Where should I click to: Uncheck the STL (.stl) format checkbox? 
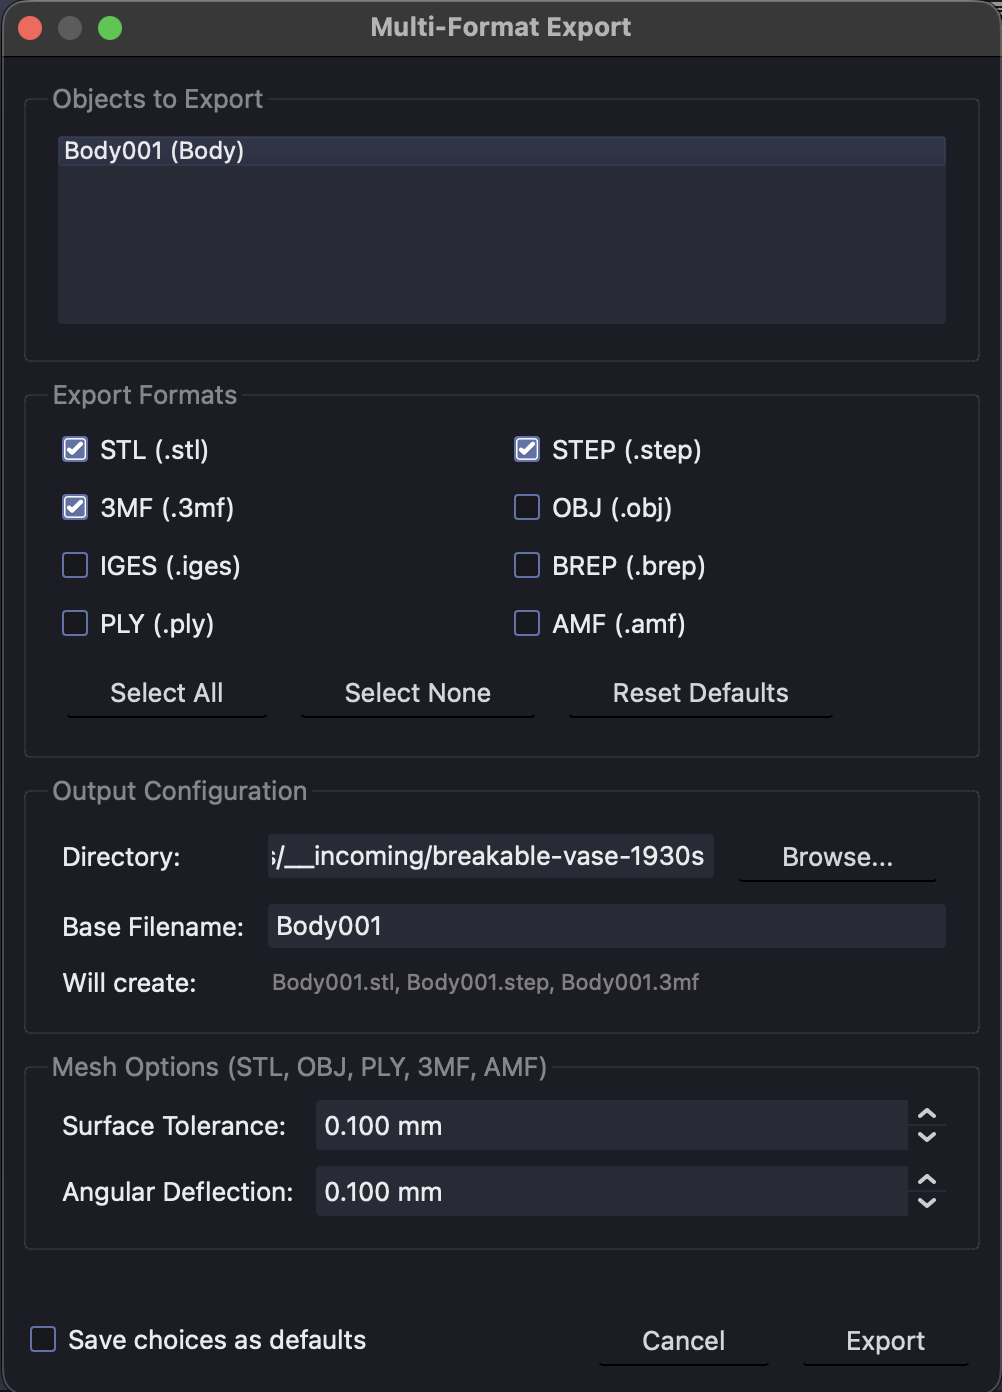pos(75,450)
